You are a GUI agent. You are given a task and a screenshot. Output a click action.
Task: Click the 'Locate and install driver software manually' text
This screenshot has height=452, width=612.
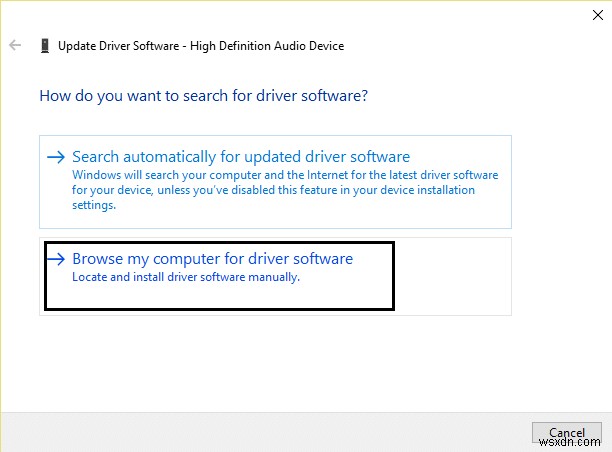(186, 277)
